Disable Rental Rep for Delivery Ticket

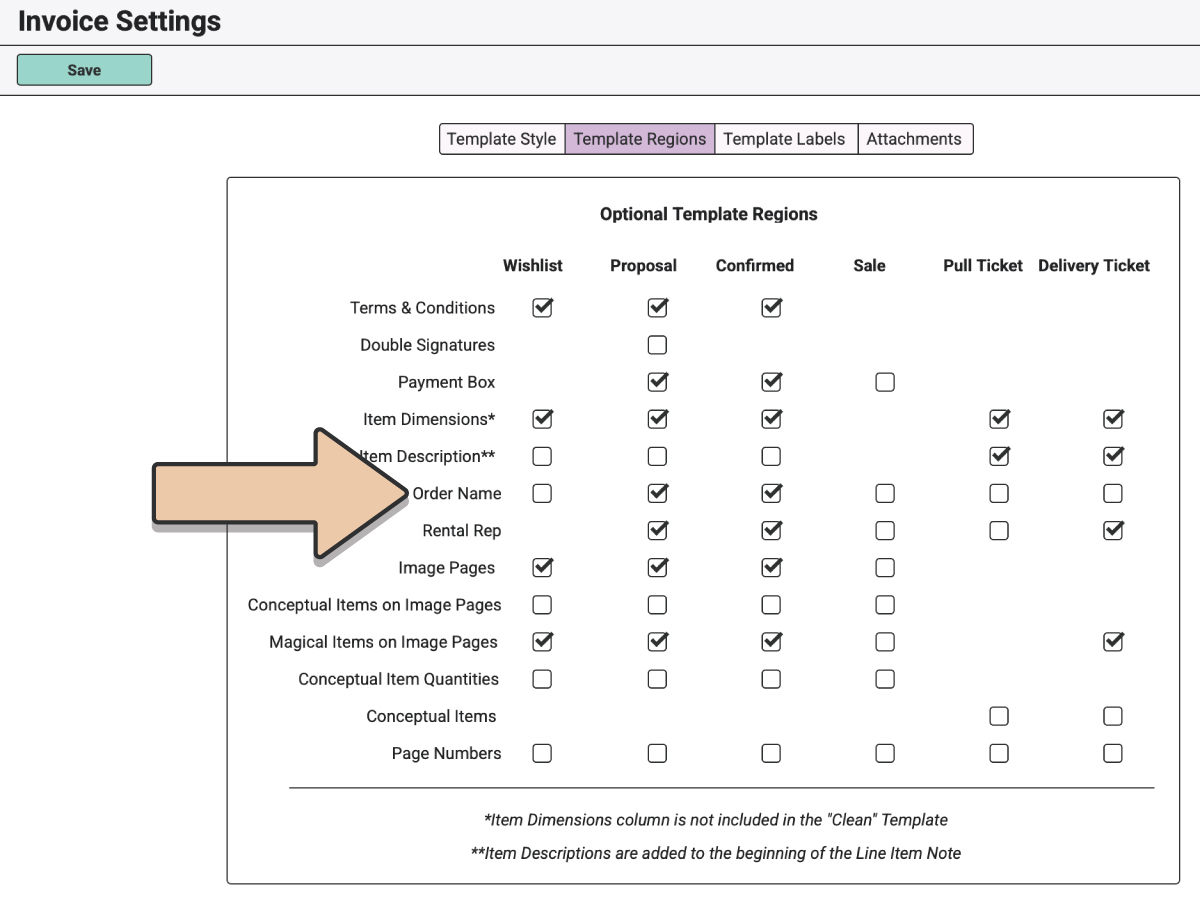(1113, 530)
